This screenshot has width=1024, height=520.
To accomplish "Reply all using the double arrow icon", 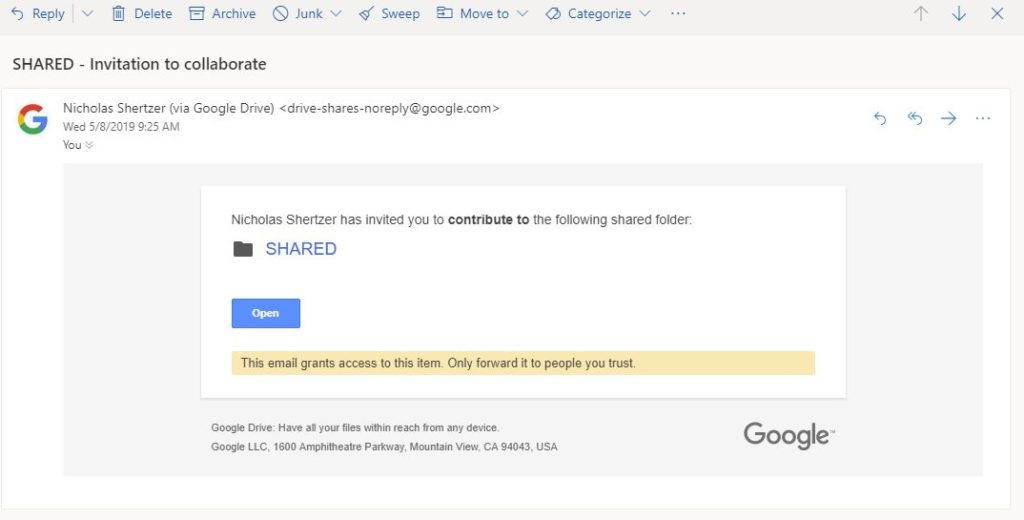I will pos(915,118).
